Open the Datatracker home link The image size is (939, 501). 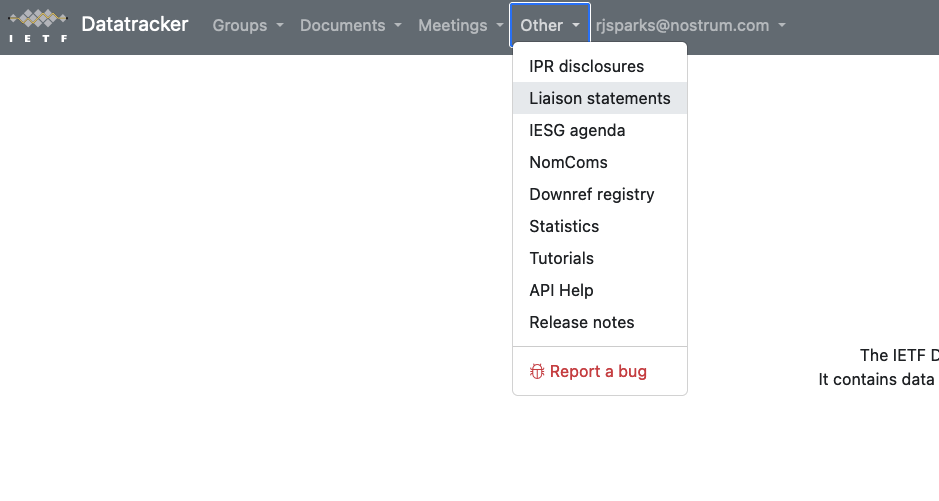[135, 25]
